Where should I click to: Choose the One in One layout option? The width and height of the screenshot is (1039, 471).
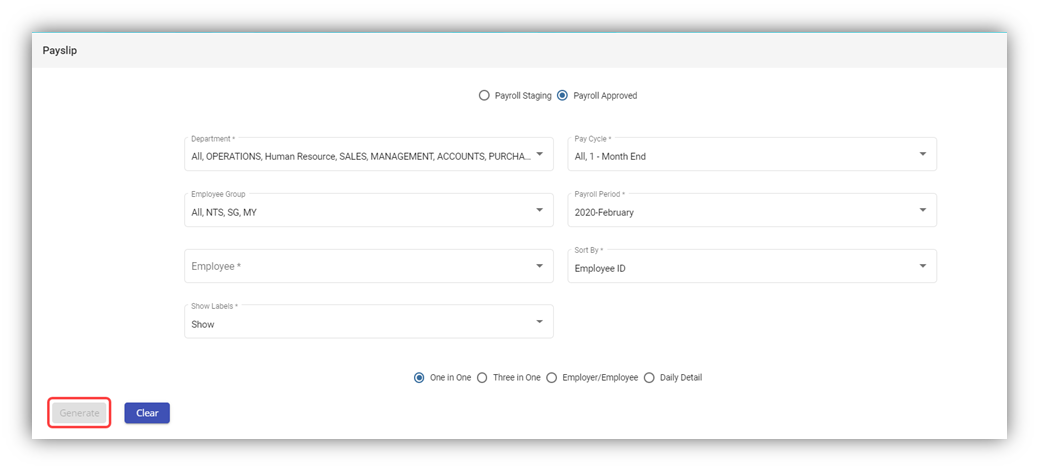point(419,378)
